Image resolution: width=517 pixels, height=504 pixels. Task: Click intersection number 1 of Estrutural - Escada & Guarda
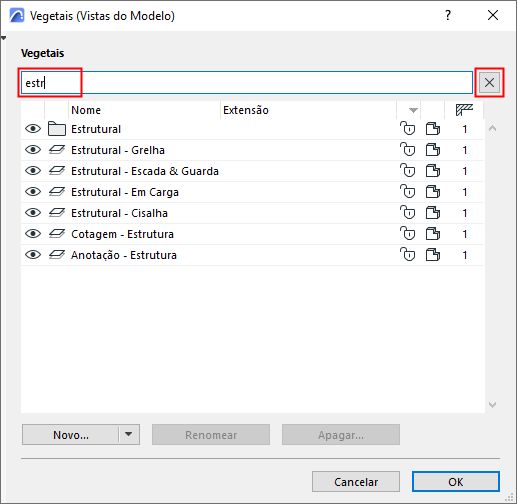pyautogui.click(x=464, y=171)
